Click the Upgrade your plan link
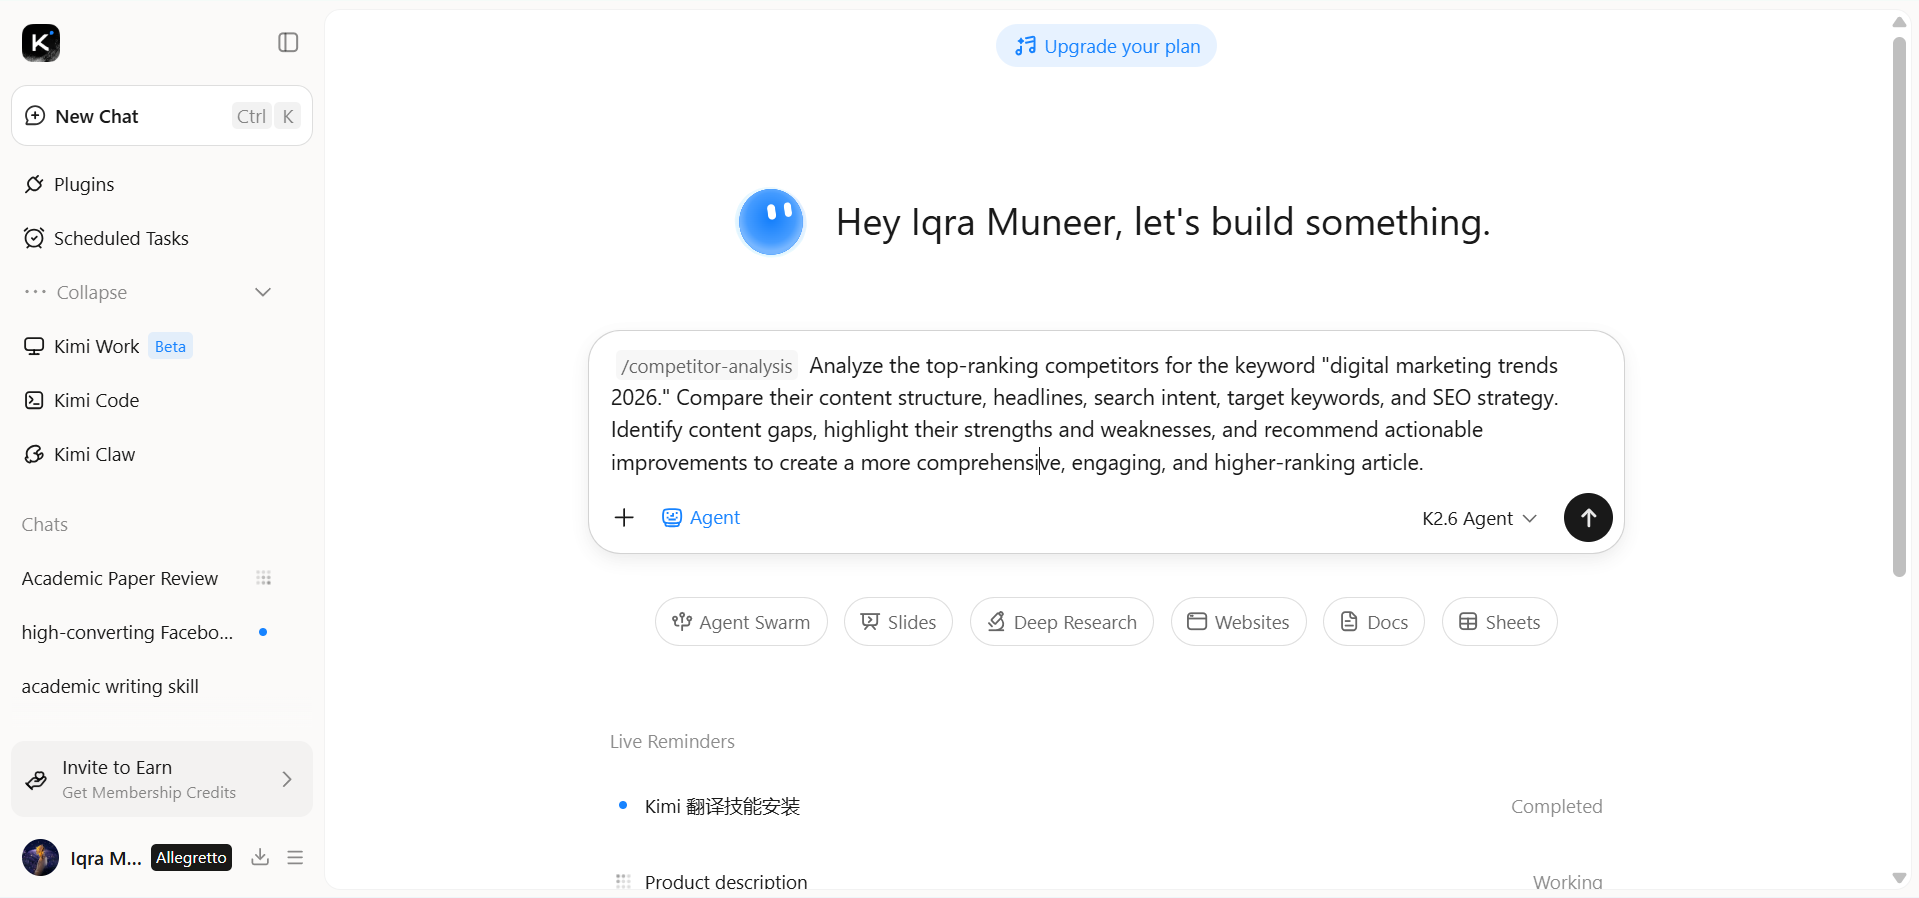 pos(1106,46)
